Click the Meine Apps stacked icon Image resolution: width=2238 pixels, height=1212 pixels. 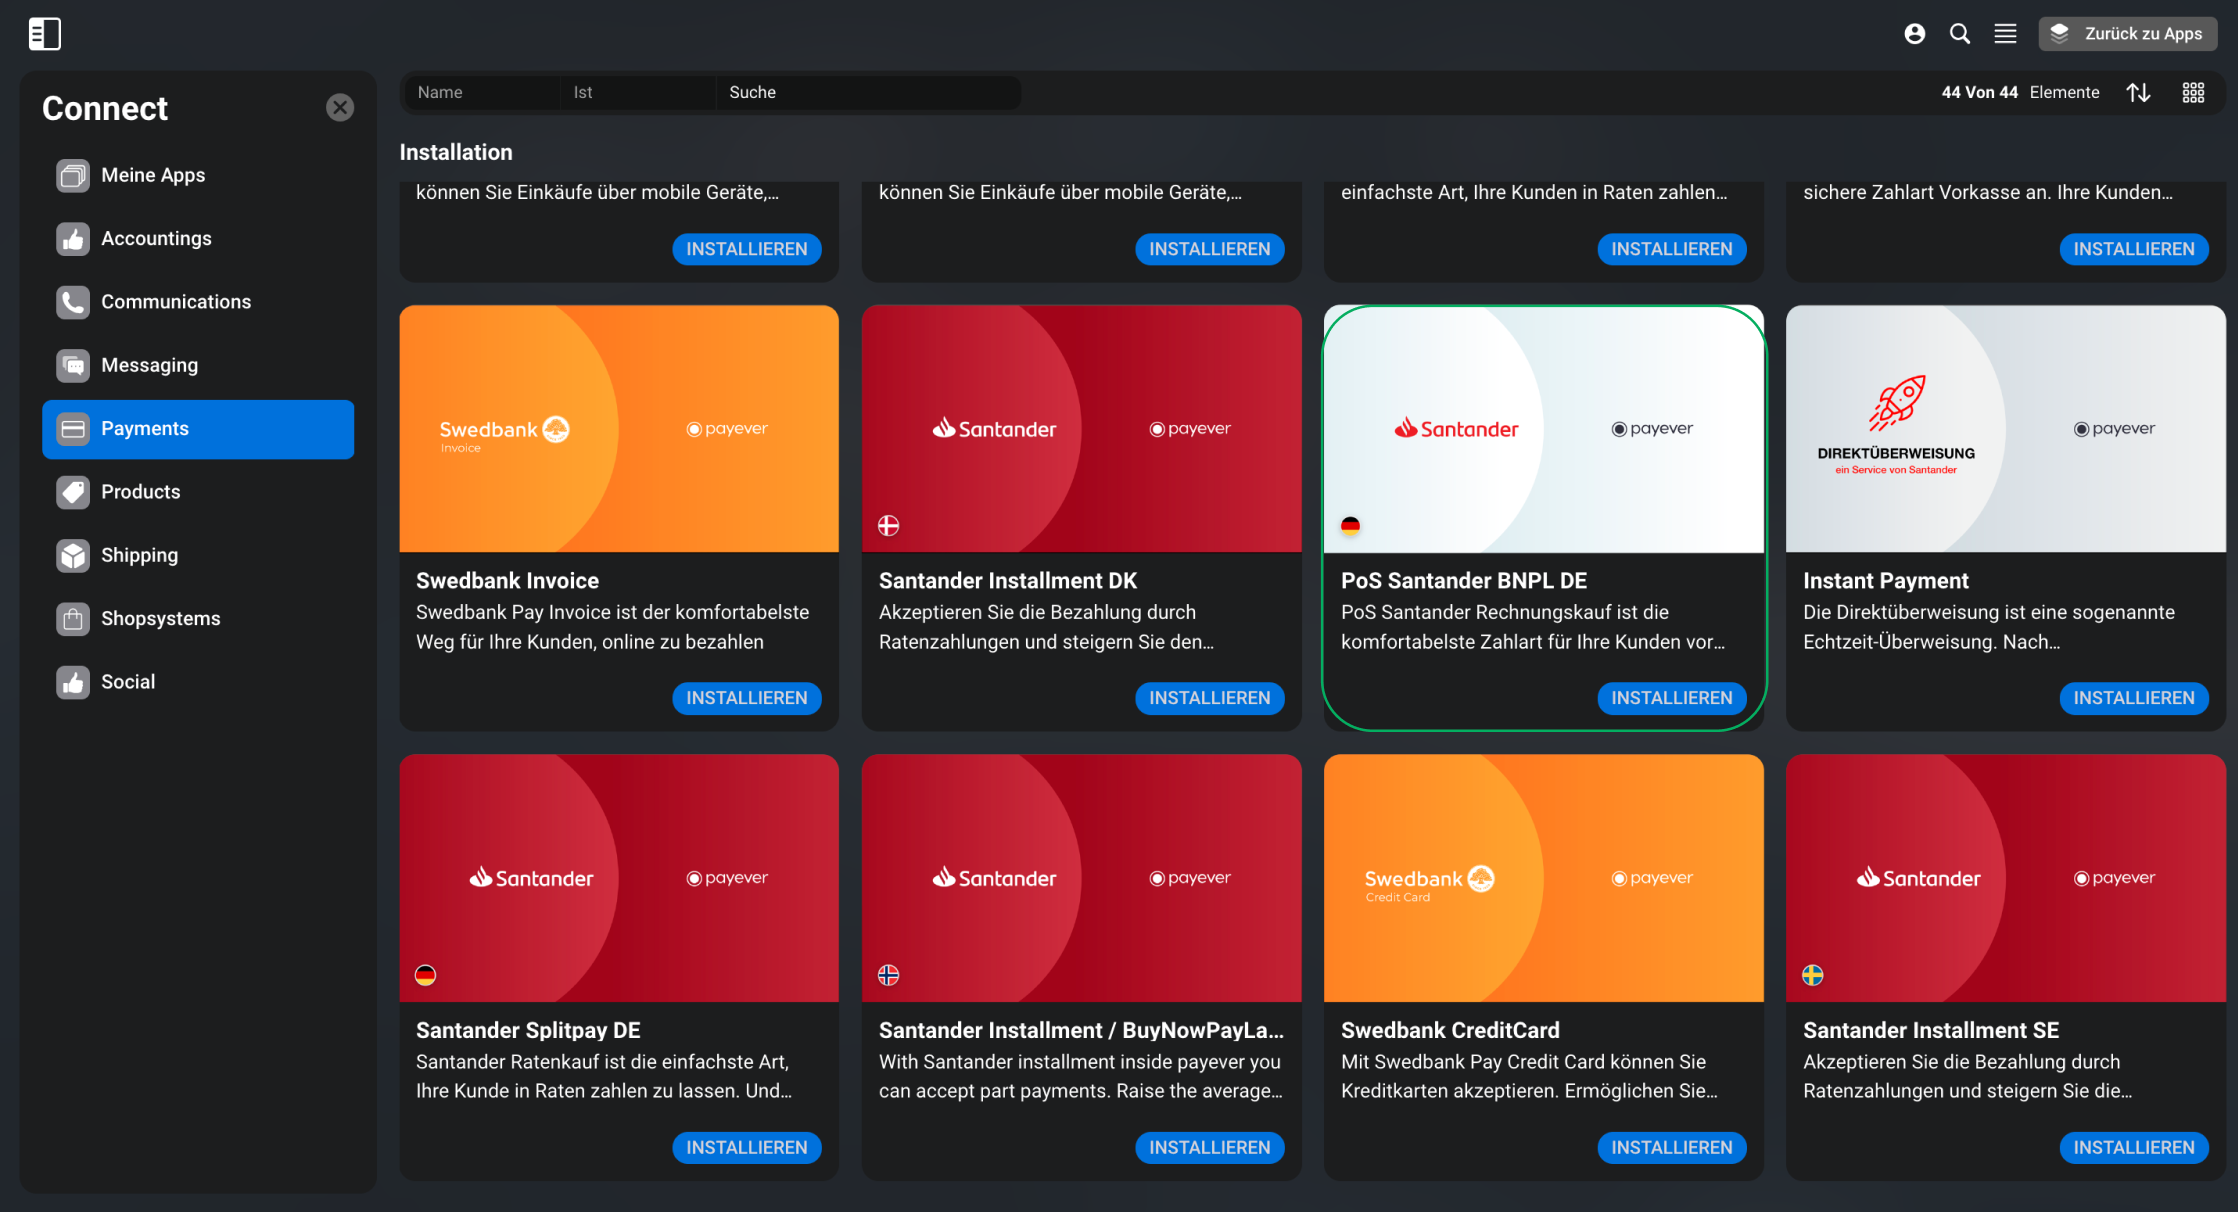73,176
